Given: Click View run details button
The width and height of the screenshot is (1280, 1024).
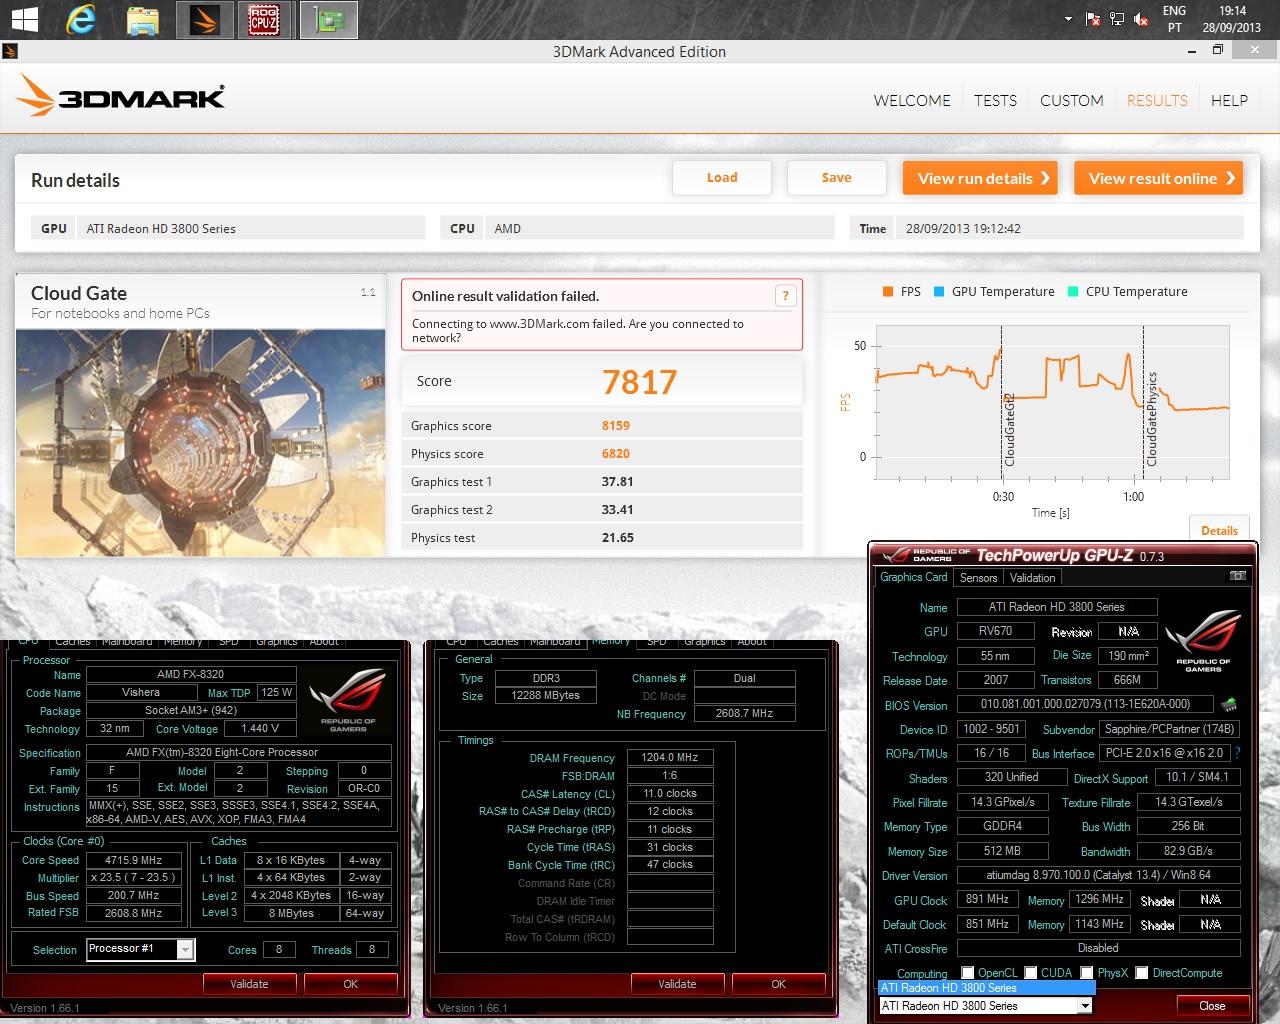Looking at the screenshot, I should [x=981, y=178].
